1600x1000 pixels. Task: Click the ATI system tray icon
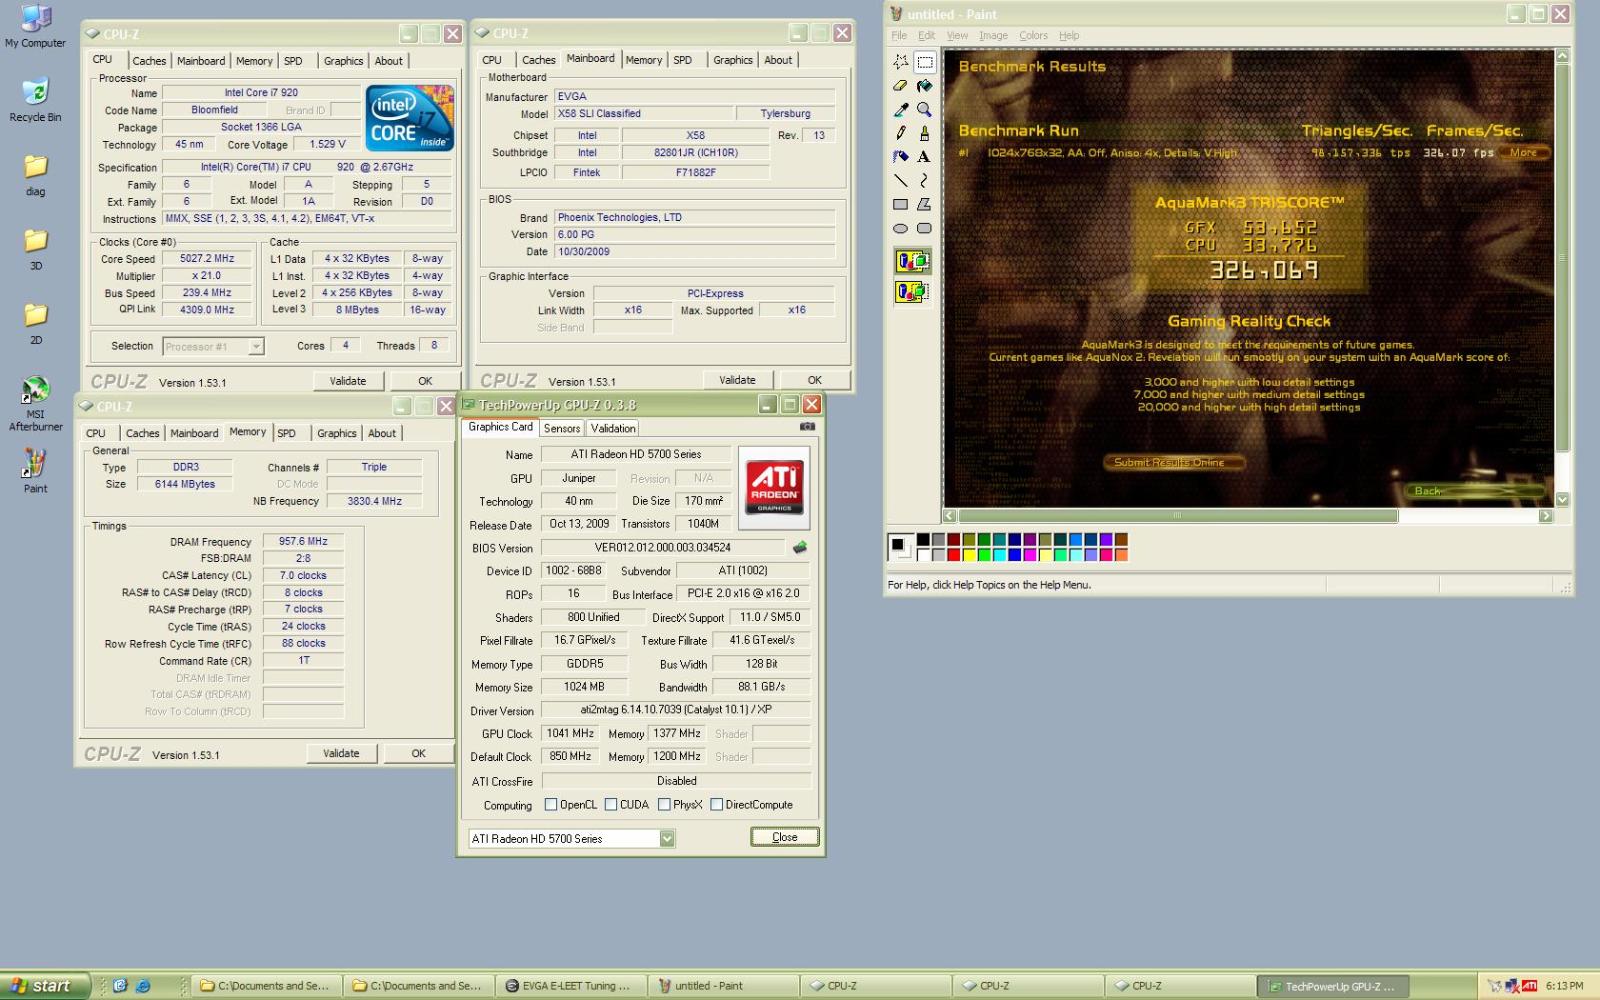(1528, 986)
